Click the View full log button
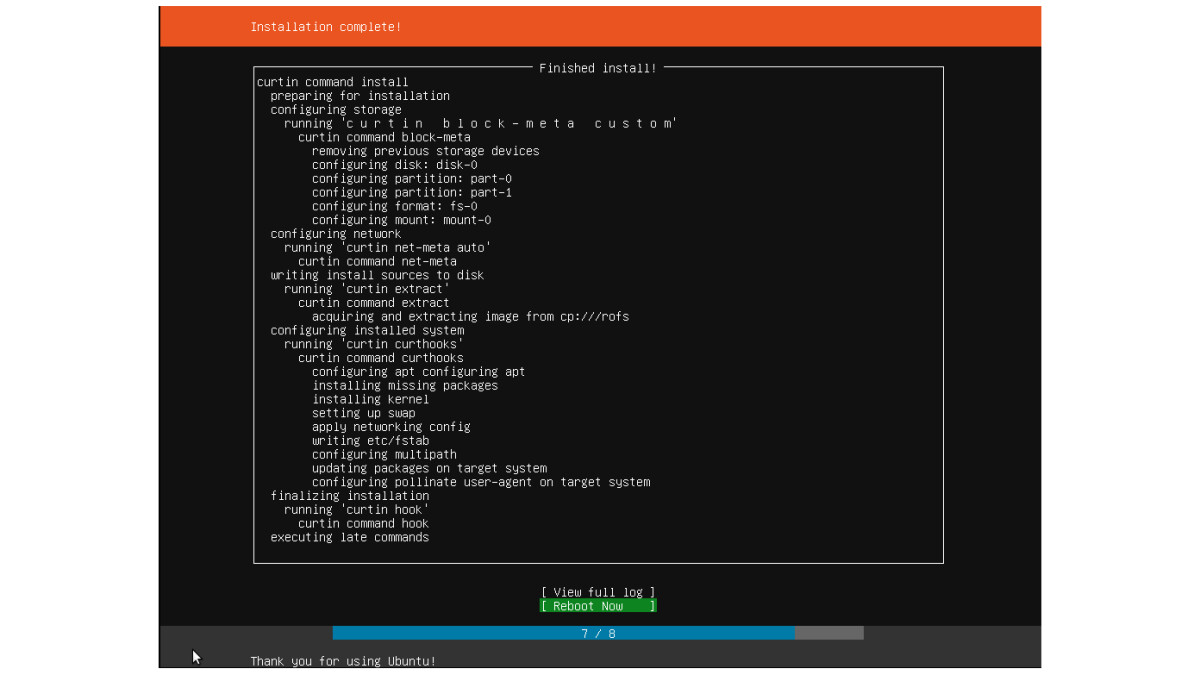 click(x=598, y=592)
